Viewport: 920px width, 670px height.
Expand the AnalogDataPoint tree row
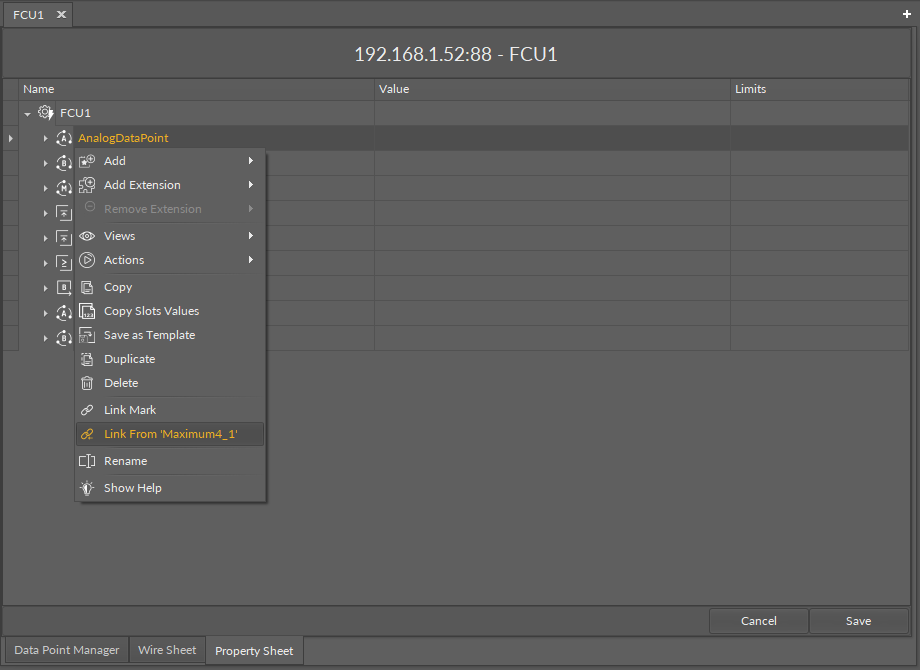click(x=45, y=138)
